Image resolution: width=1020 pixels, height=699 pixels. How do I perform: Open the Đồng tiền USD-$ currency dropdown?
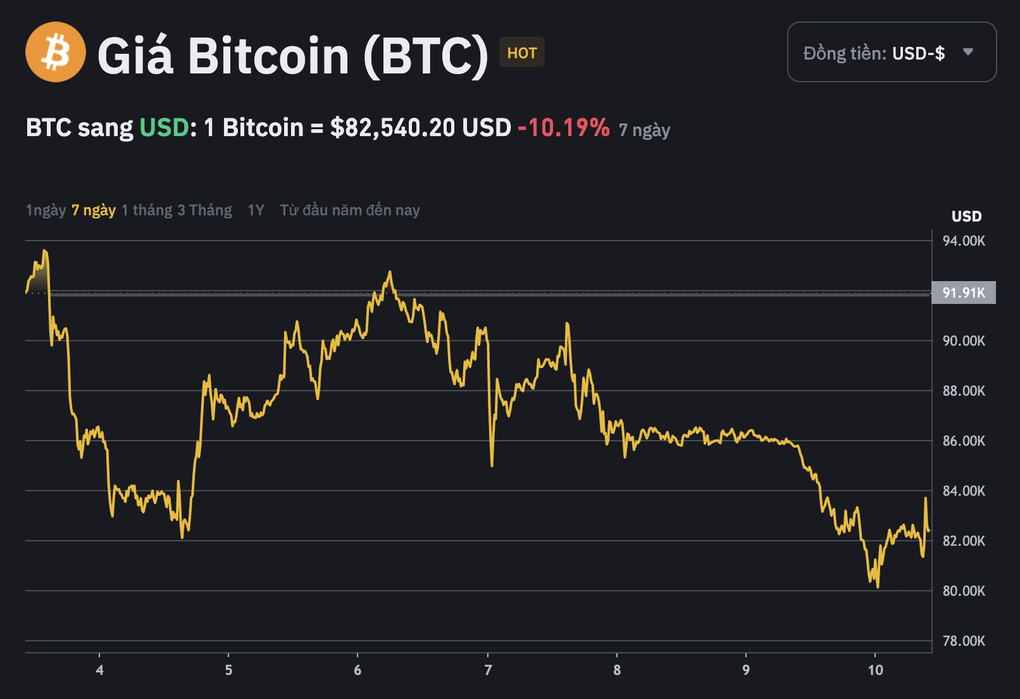pos(891,52)
